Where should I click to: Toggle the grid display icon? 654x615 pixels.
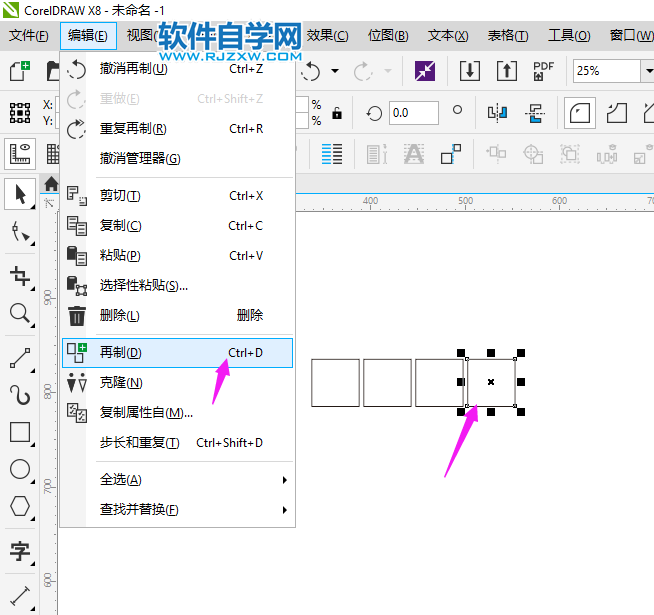click(x=53, y=154)
